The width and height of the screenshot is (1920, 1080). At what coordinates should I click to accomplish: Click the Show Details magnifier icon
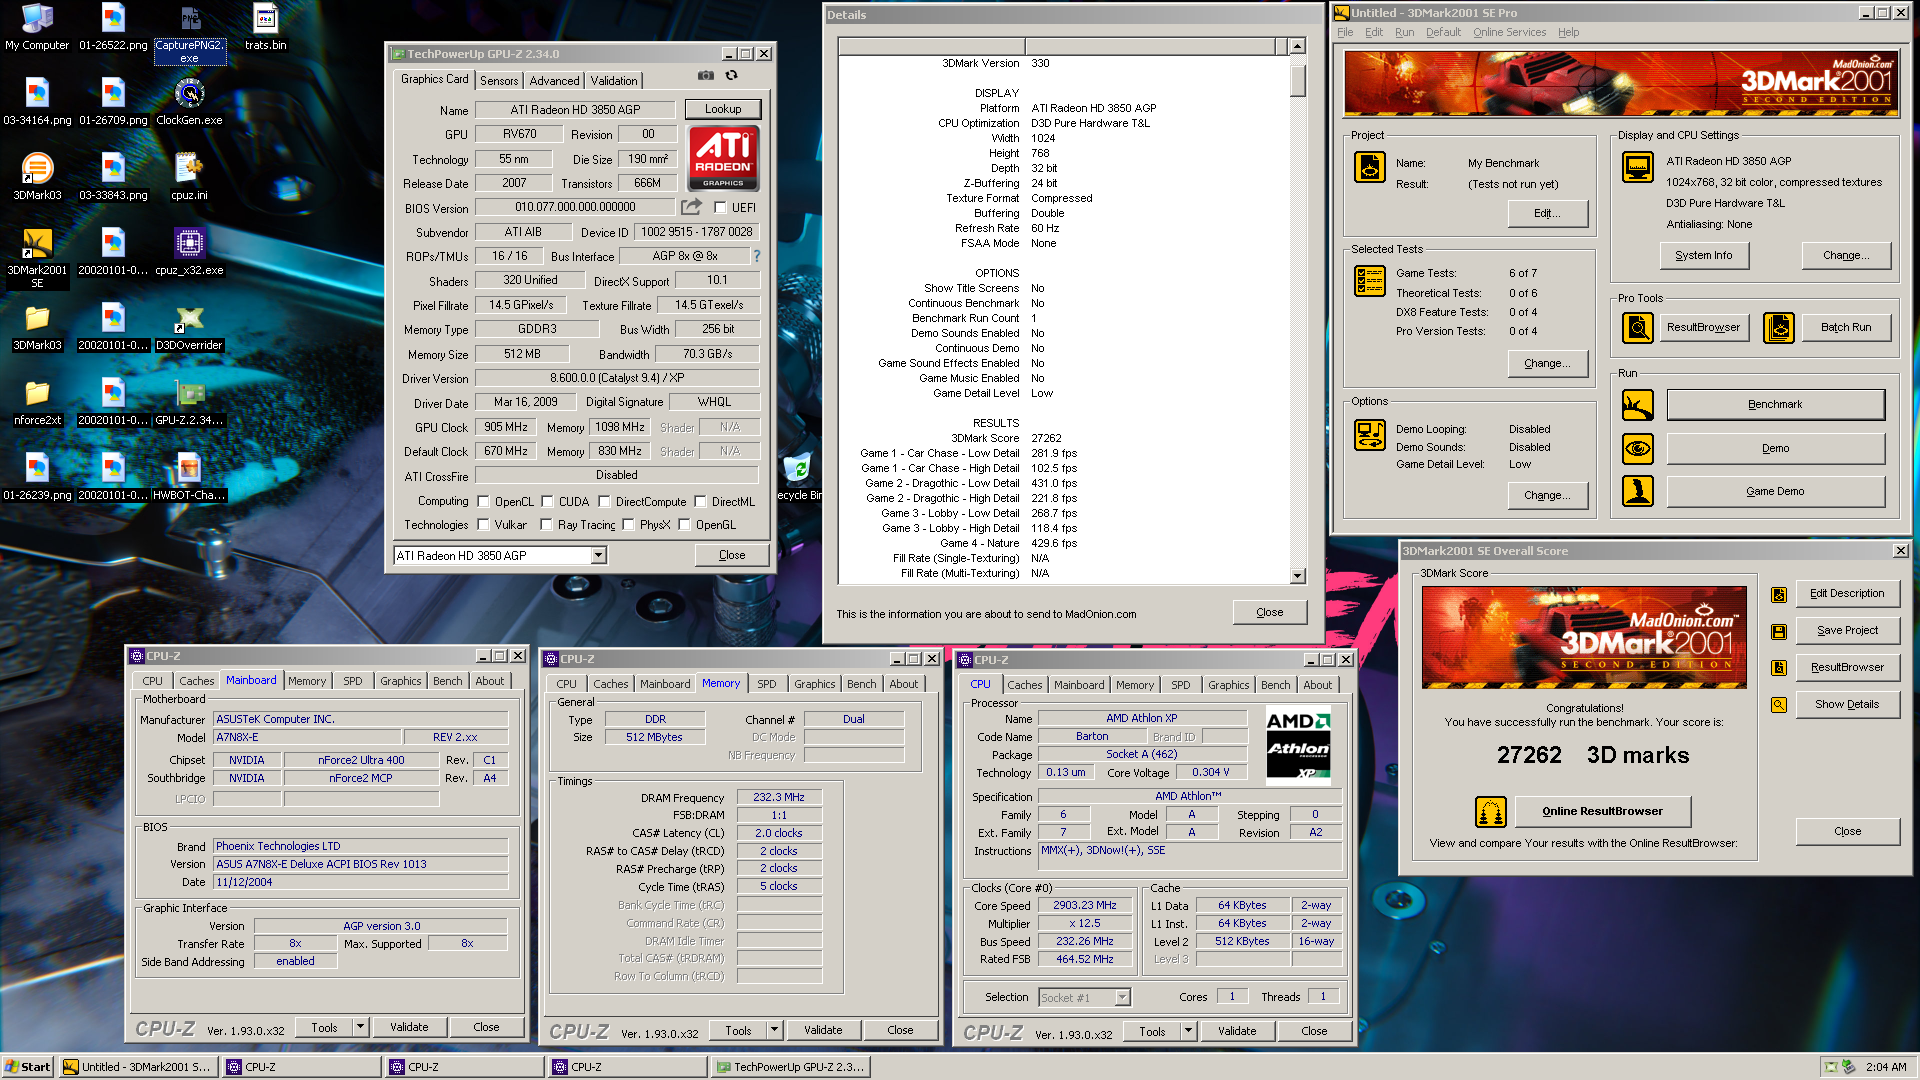1778,705
